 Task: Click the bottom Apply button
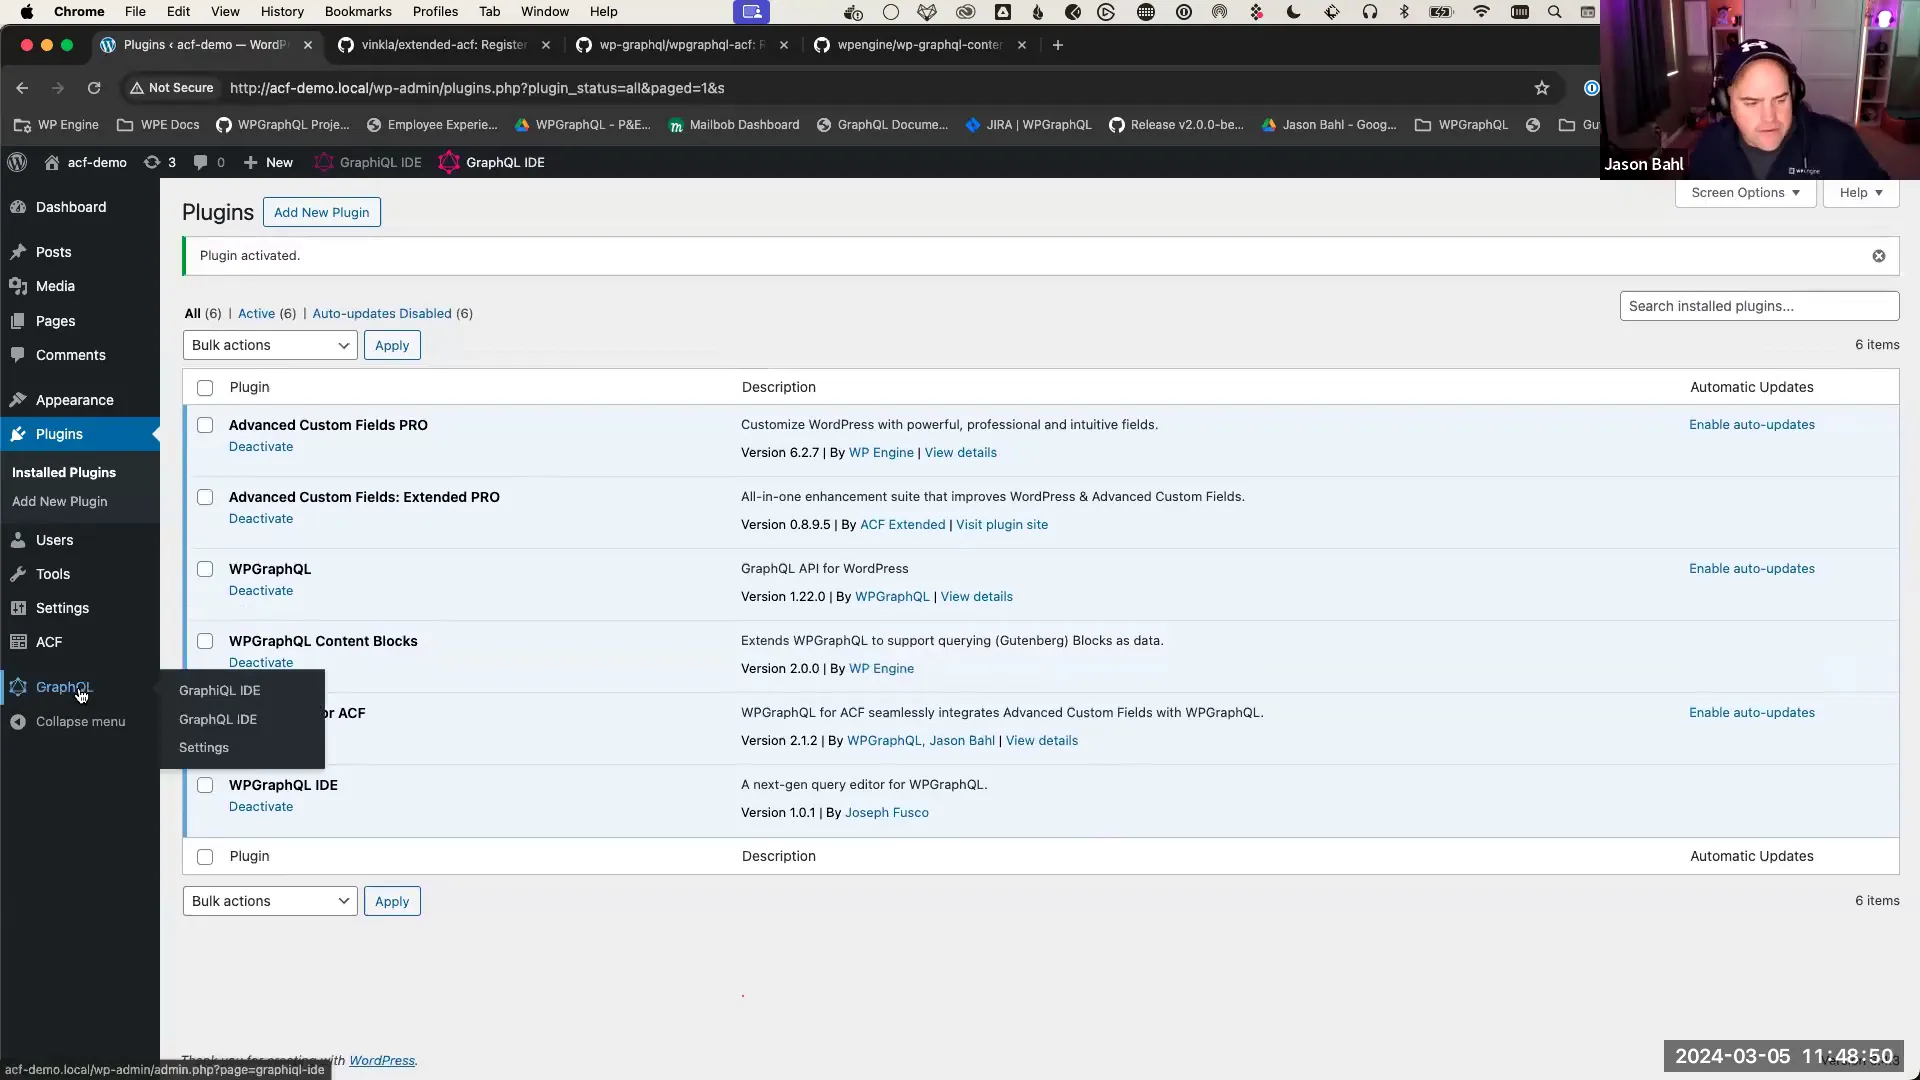[x=392, y=901]
